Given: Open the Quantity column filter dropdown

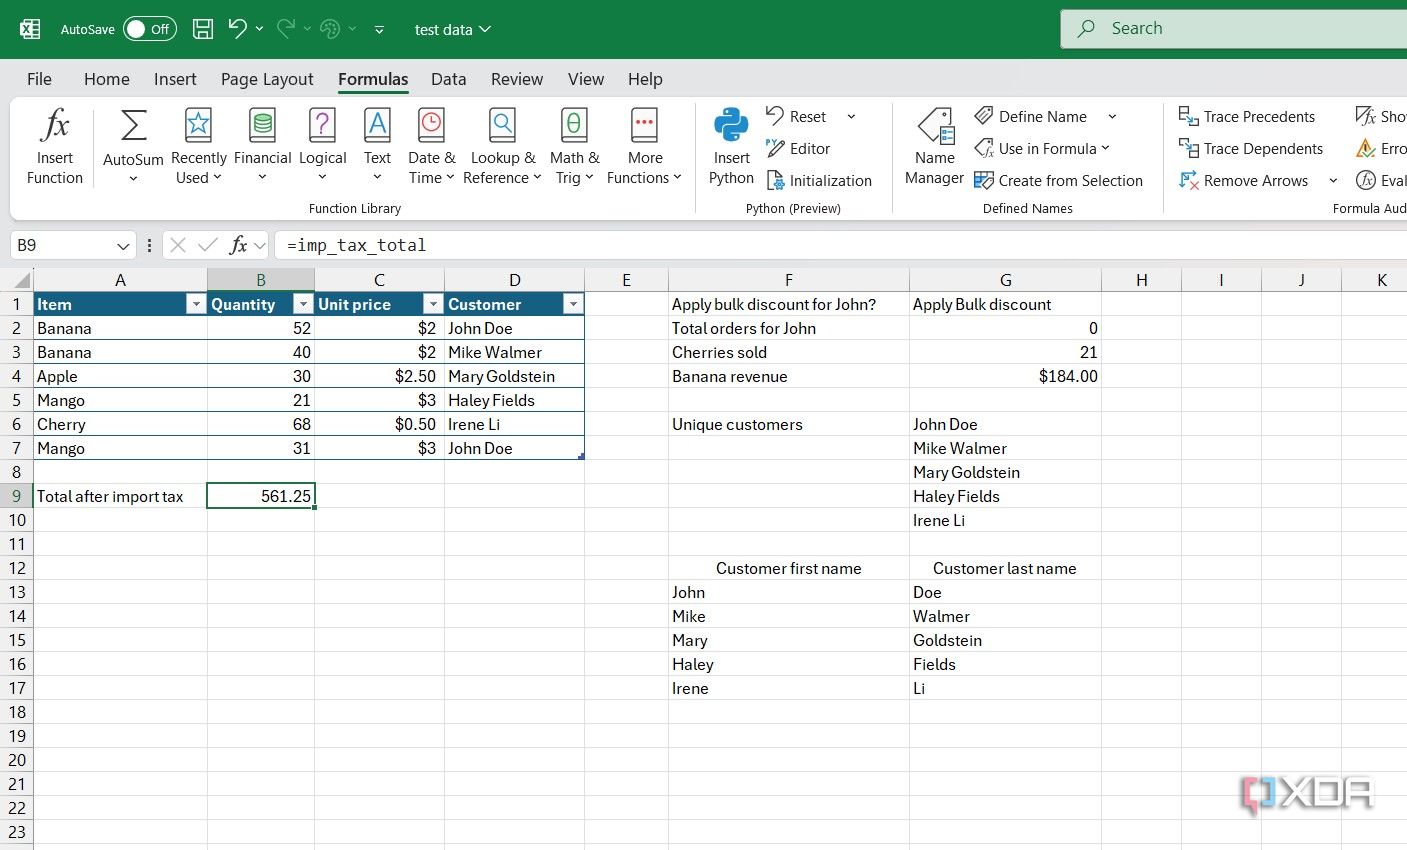Looking at the screenshot, I should click(x=303, y=304).
